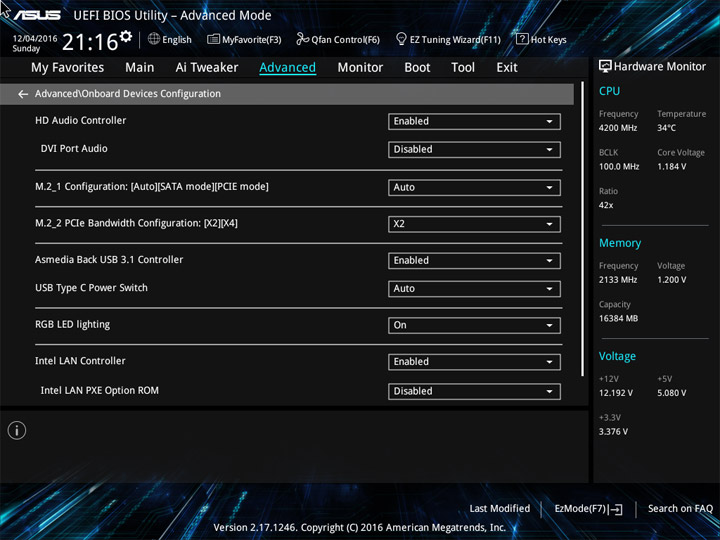
Task: Click Last Modified button
Action: click(500, 509)
